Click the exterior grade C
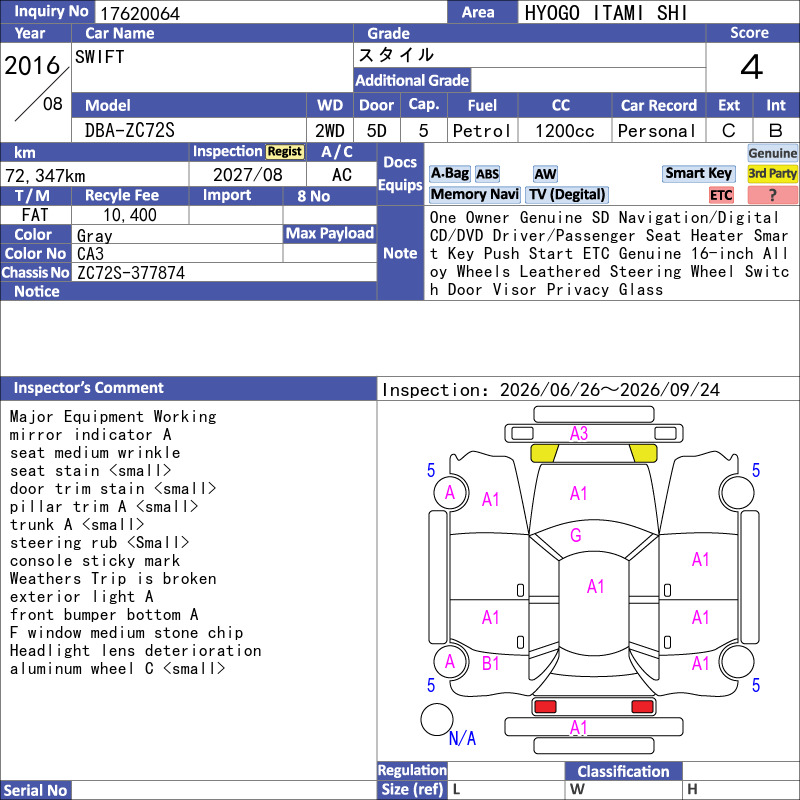The image size is (800, 800). click(x=729, y=131)
